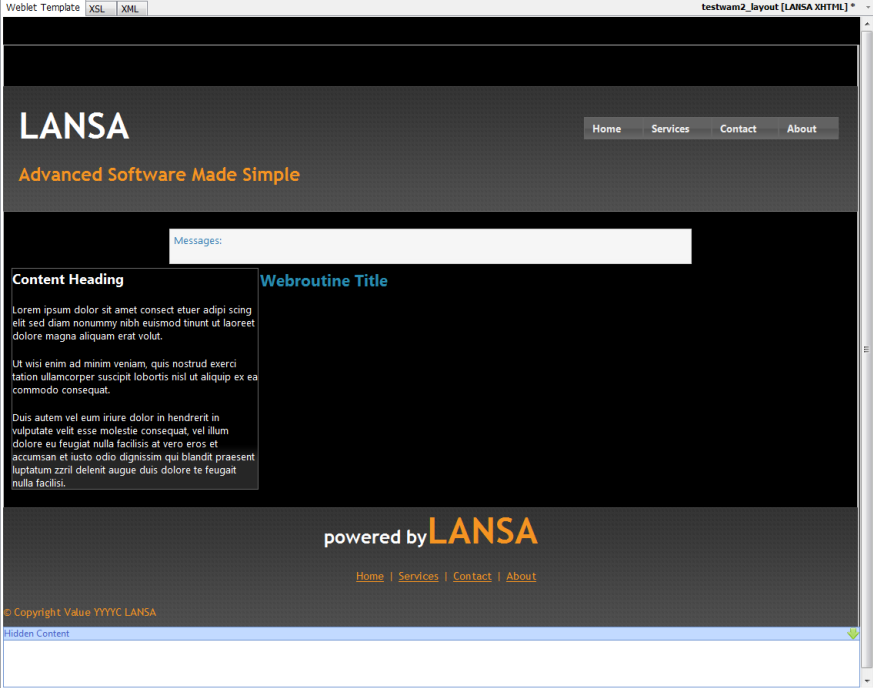
Task: Click the orange LANSA footer logo
Action: 483,531
